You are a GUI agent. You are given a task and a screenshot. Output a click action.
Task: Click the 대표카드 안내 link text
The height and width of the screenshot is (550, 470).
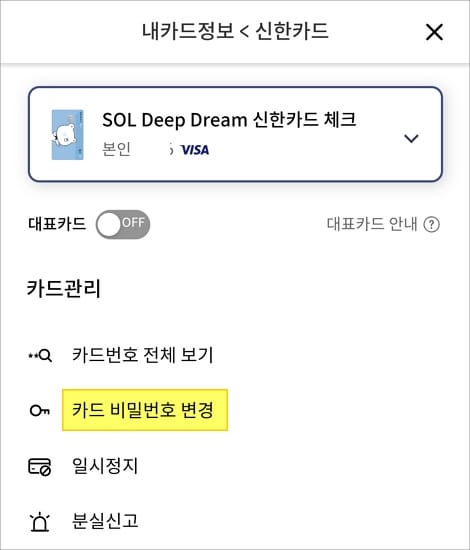[372, 224]
